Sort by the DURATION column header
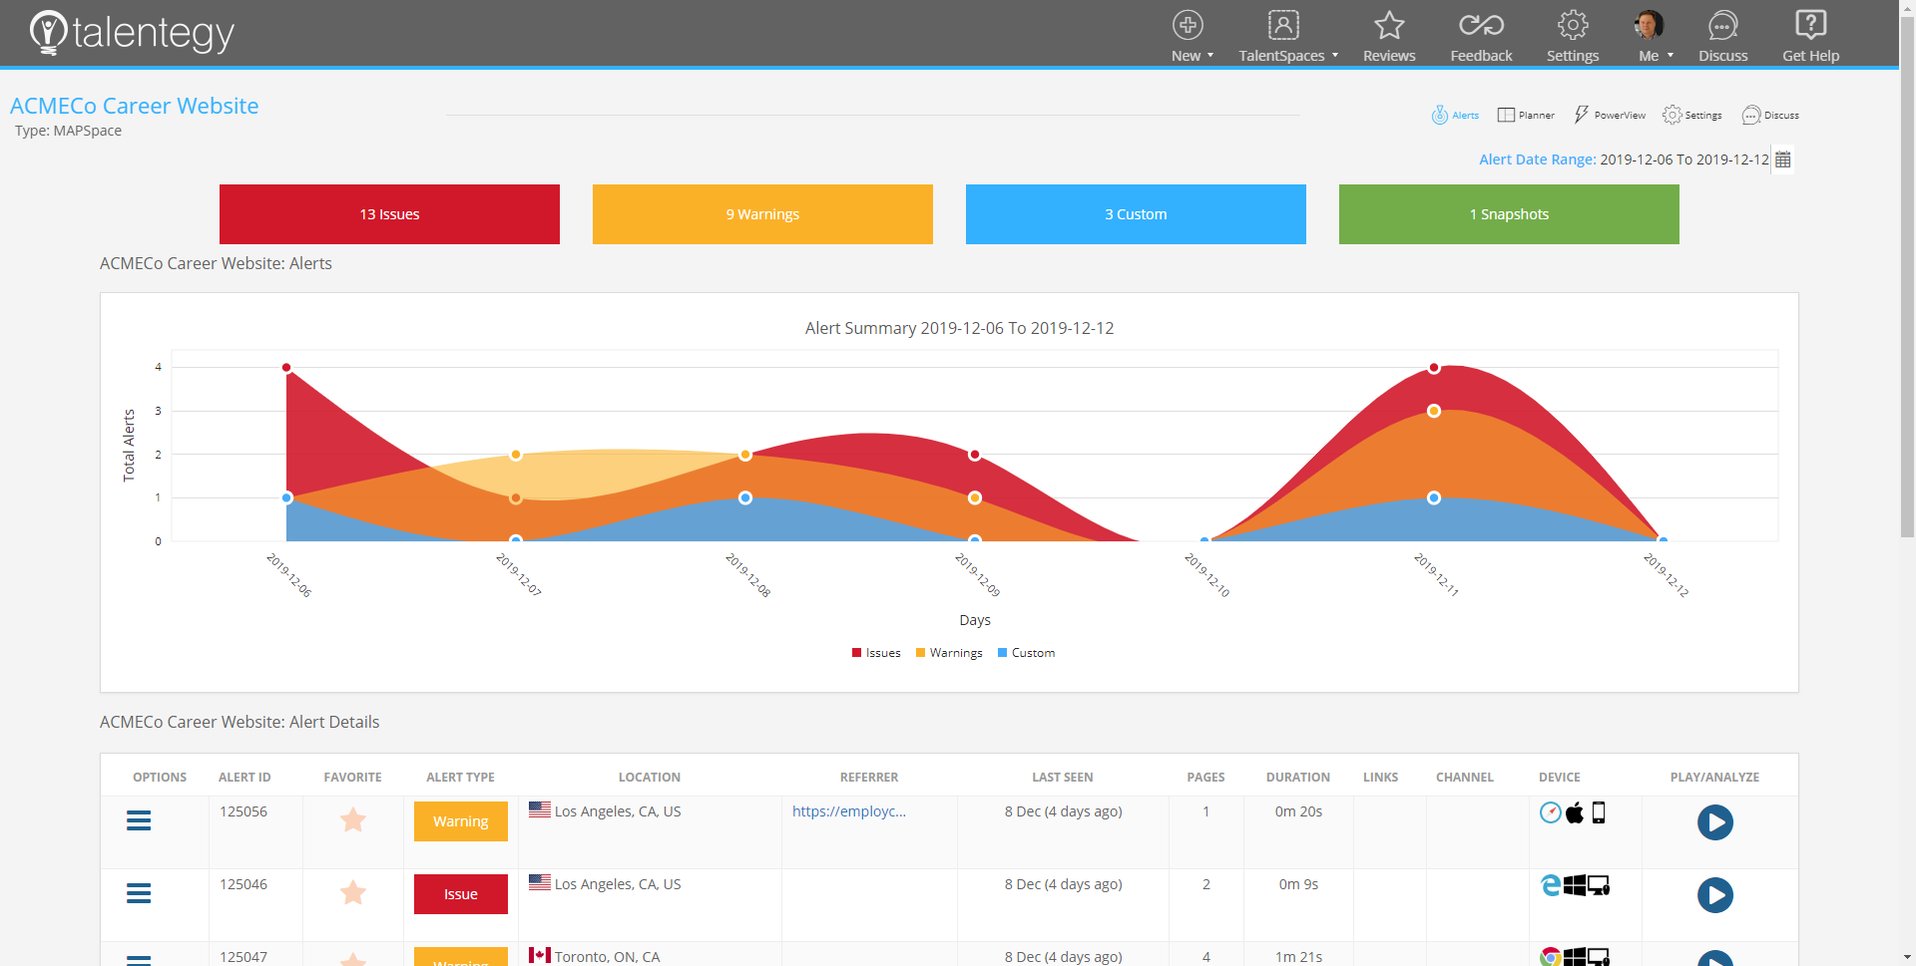Image resolution: width=1916 pixels, height=966 pixels. (1298, 777)
